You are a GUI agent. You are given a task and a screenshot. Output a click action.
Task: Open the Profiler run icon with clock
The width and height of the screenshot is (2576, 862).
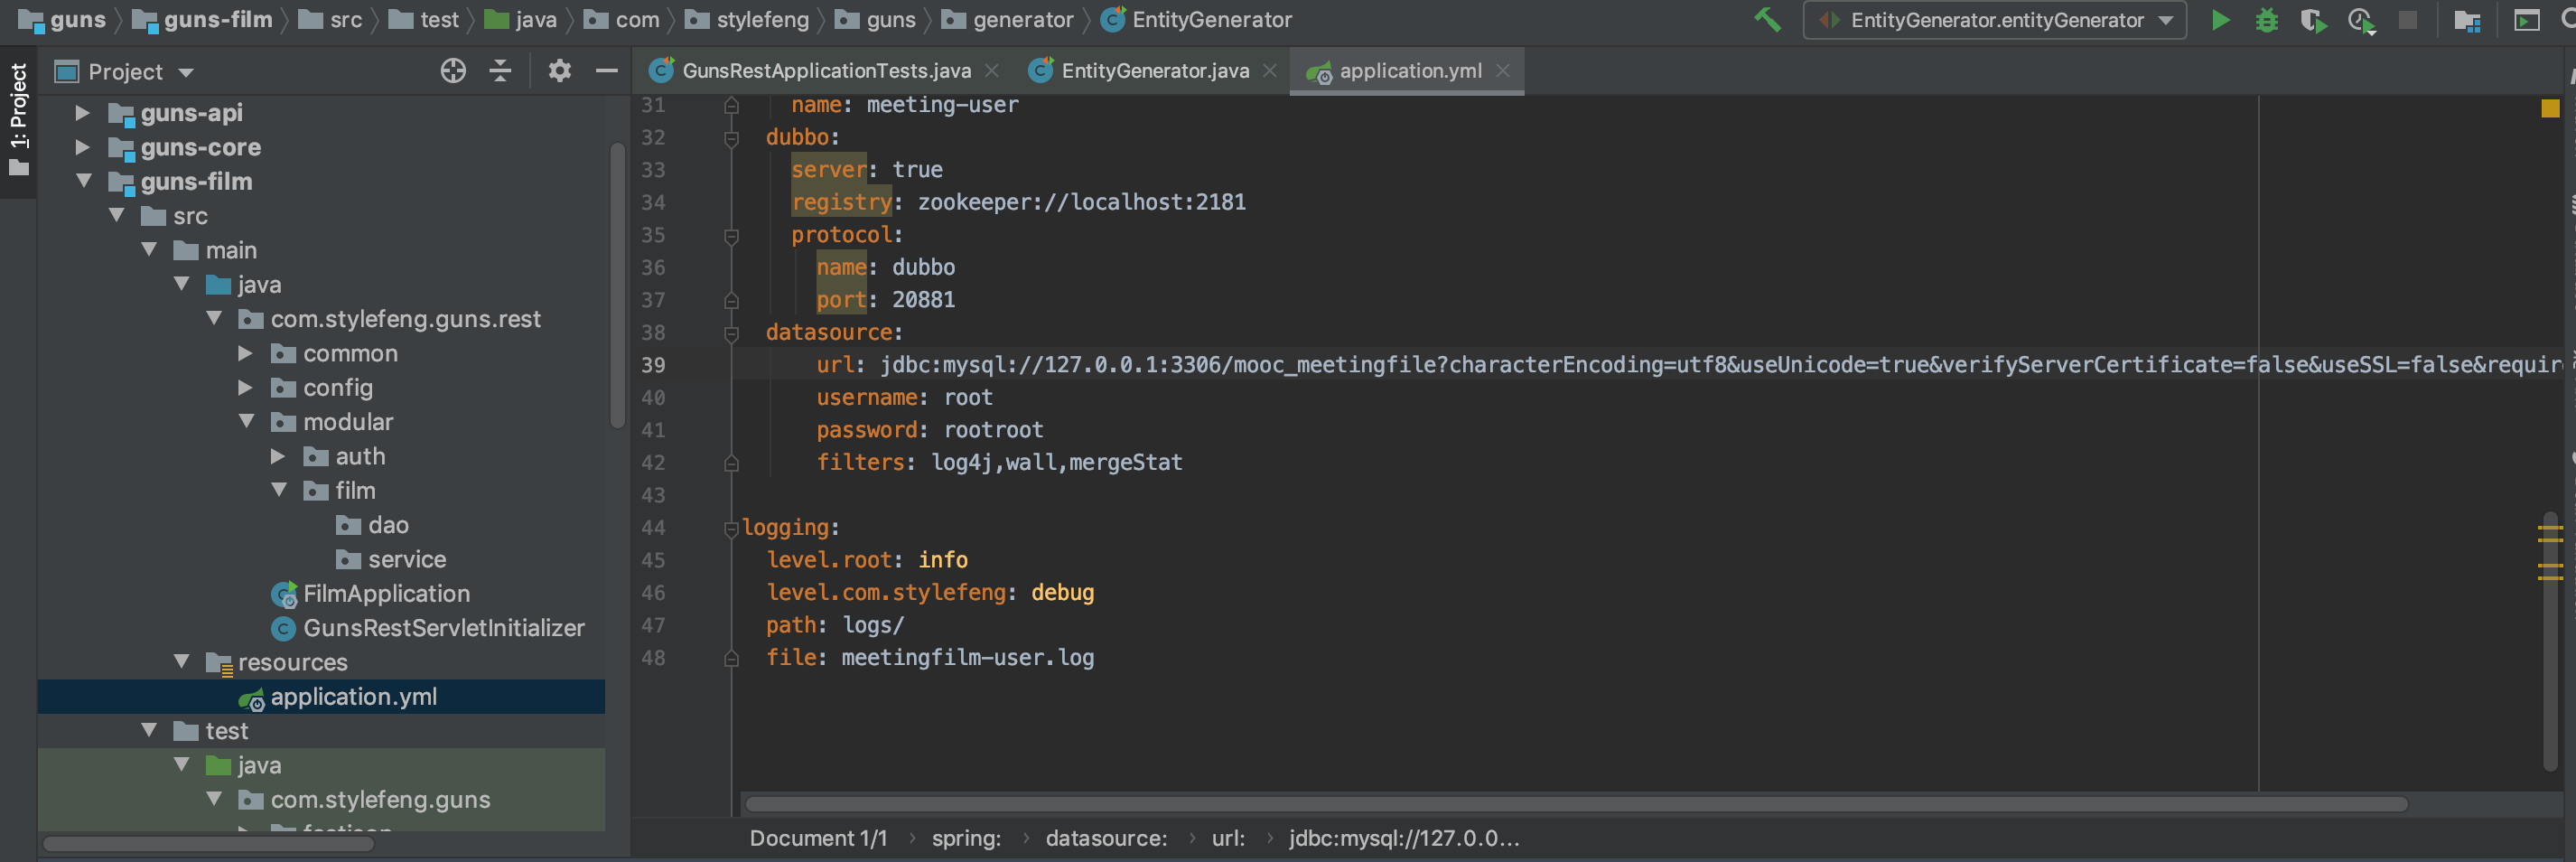2361,20
